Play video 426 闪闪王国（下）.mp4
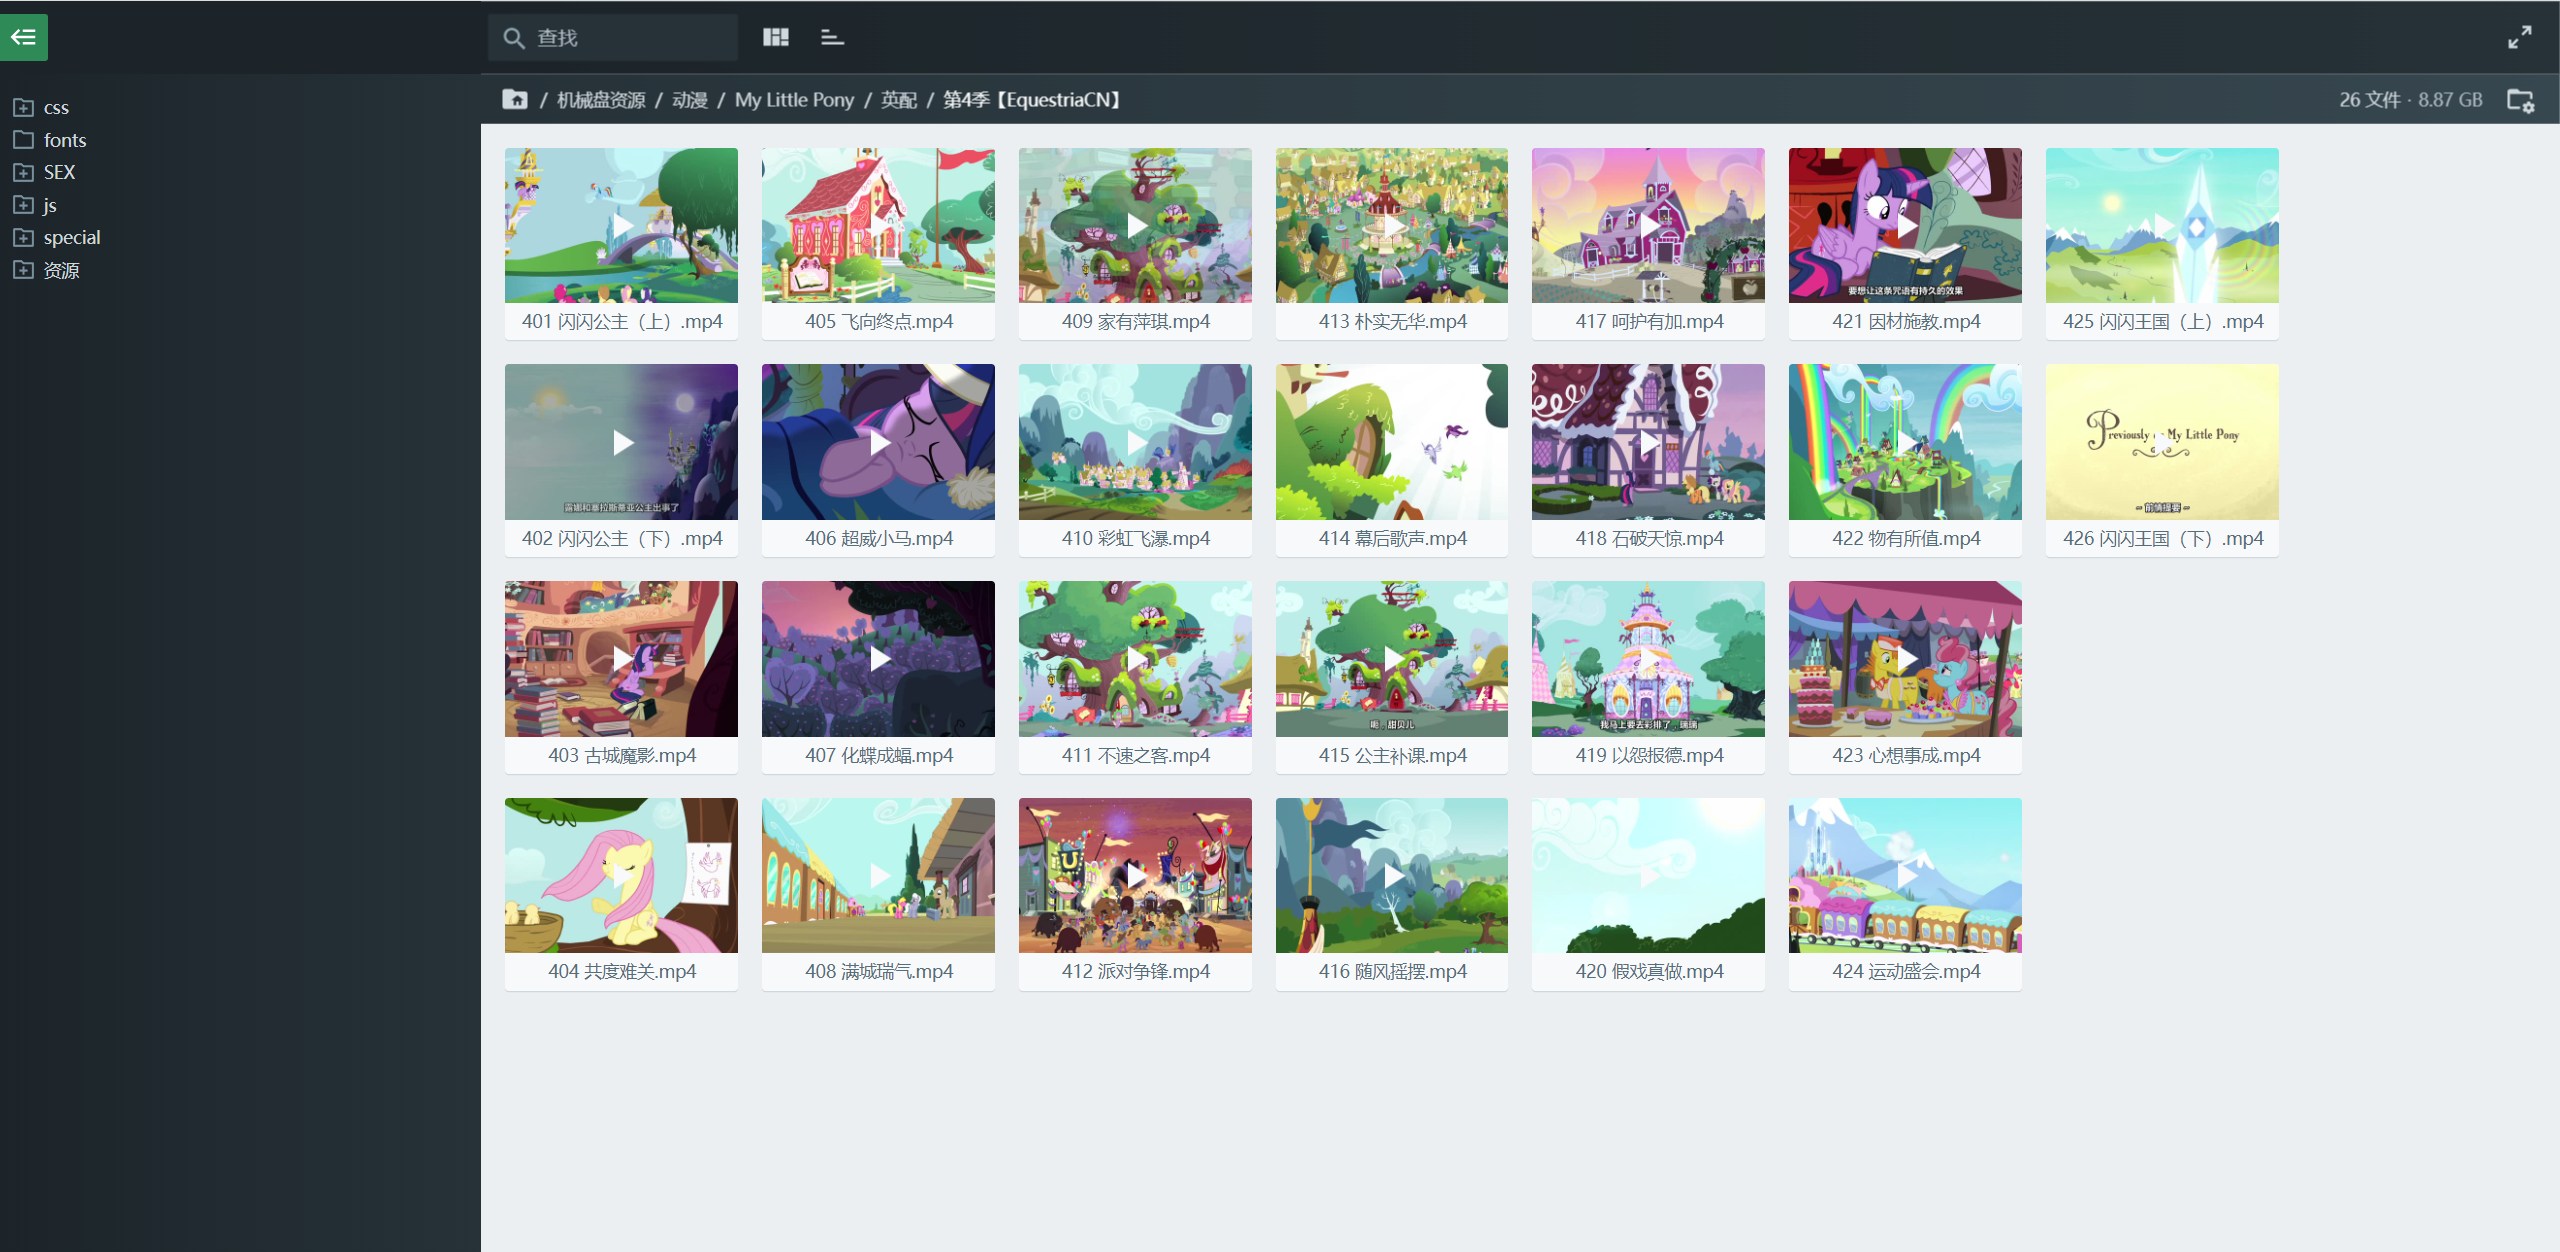 point(2162,442)
